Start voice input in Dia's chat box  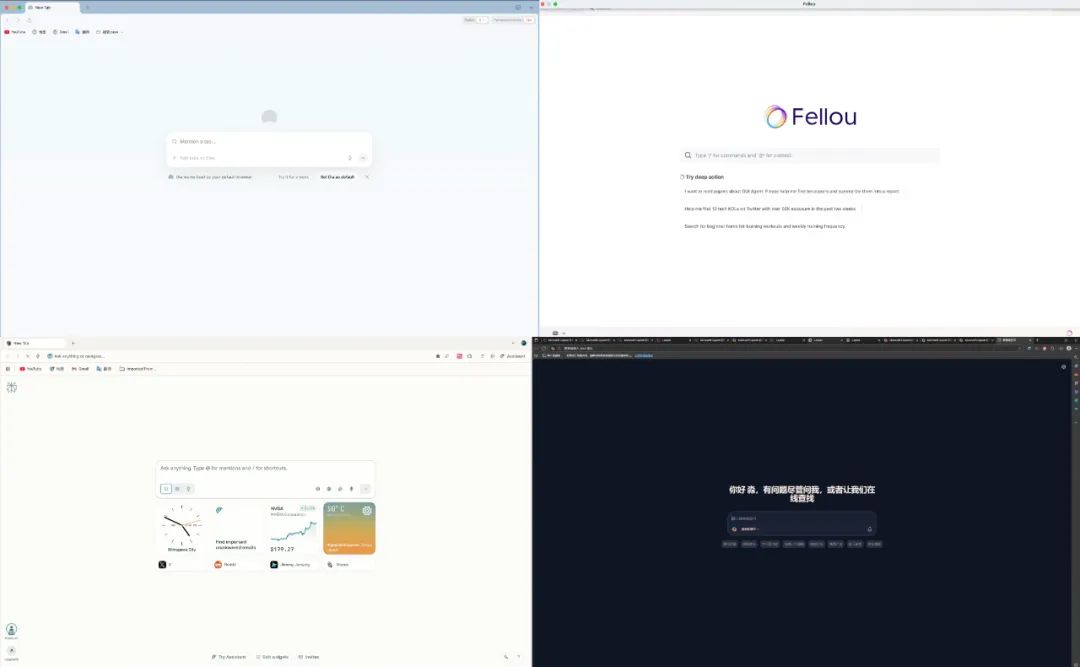point(350,158)
